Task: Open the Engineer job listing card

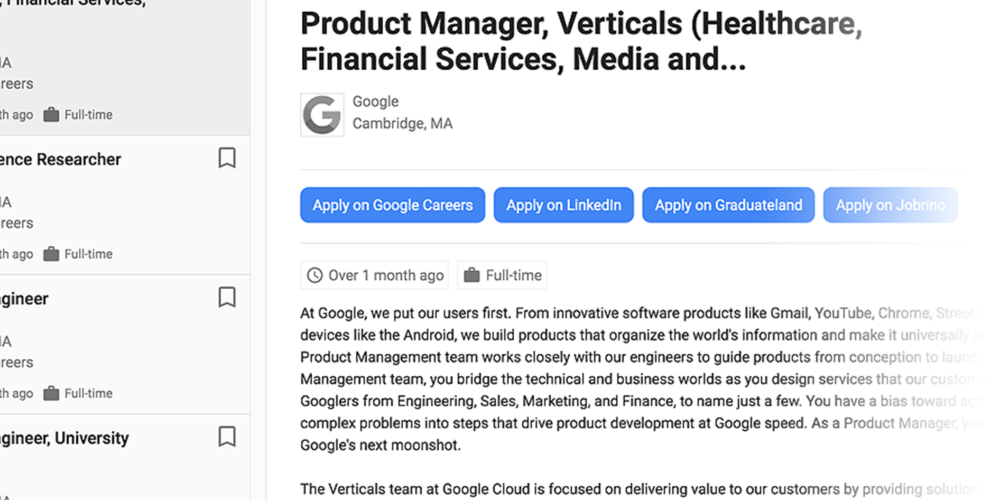Action: coord(125,344)
